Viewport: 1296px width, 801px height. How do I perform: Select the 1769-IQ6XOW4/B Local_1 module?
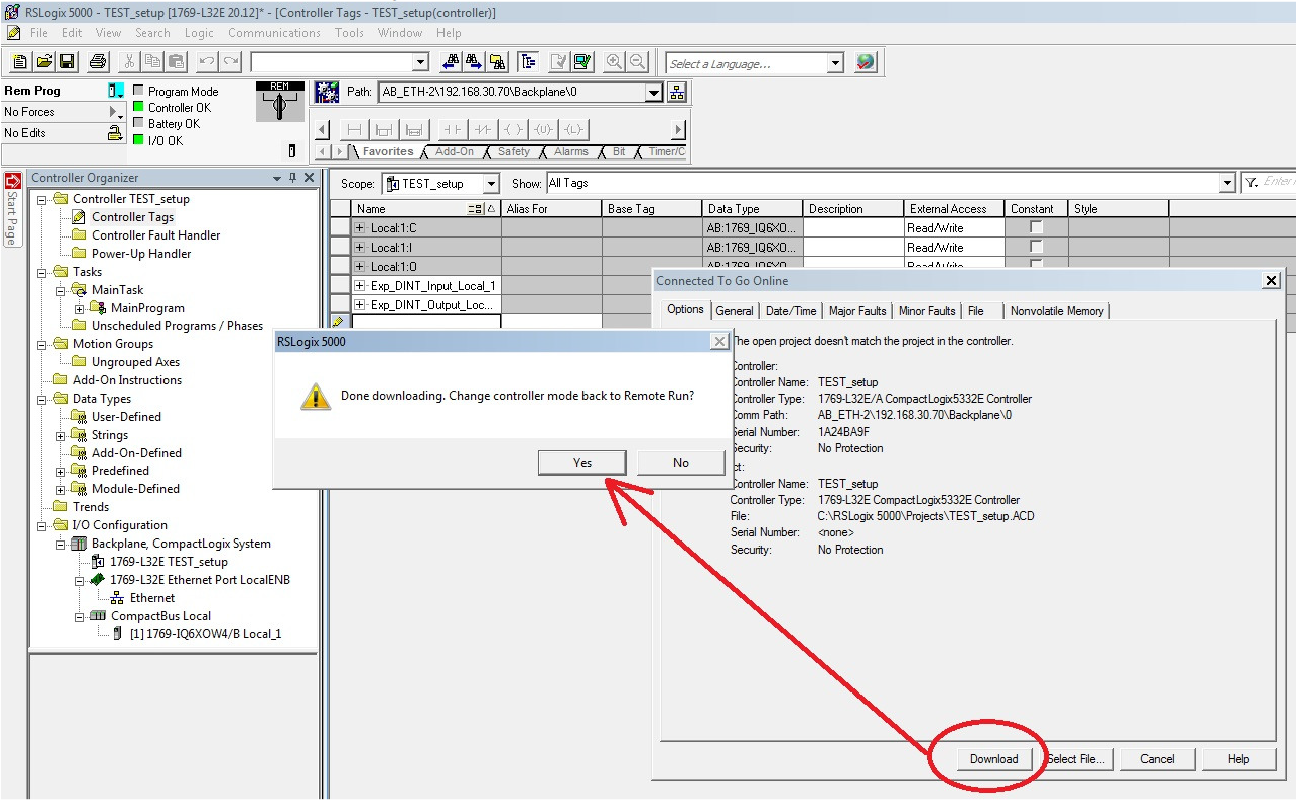[205, 634]
